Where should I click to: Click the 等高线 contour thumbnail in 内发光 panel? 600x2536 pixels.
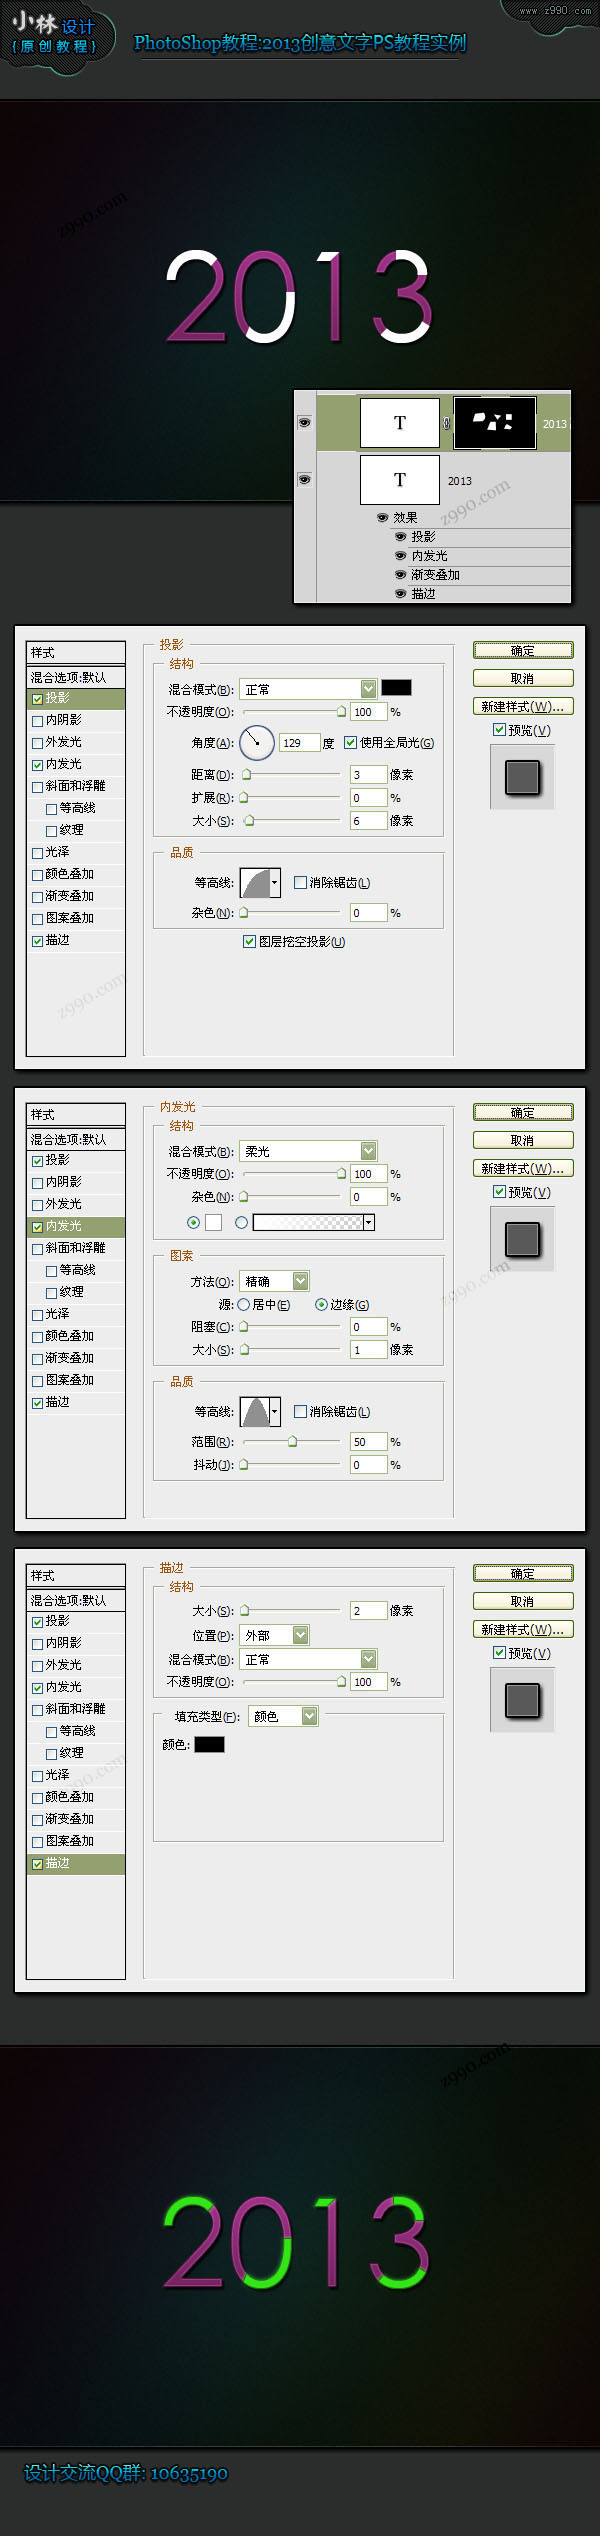point(260,1411)
